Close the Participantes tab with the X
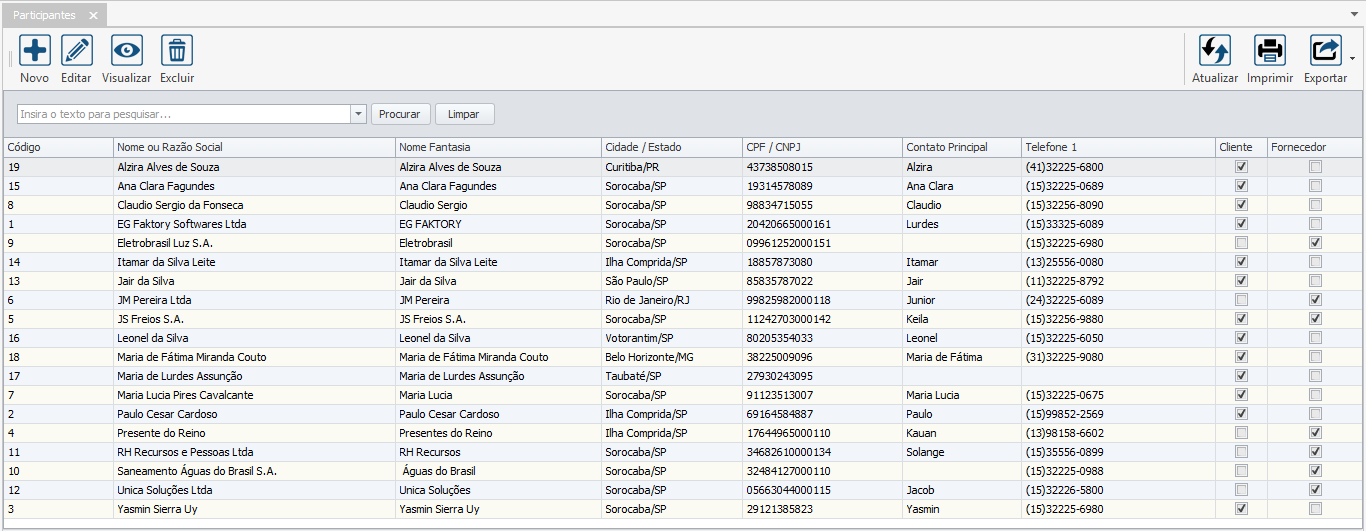This screenshot has height=531, width=1366. pos(93,16)
